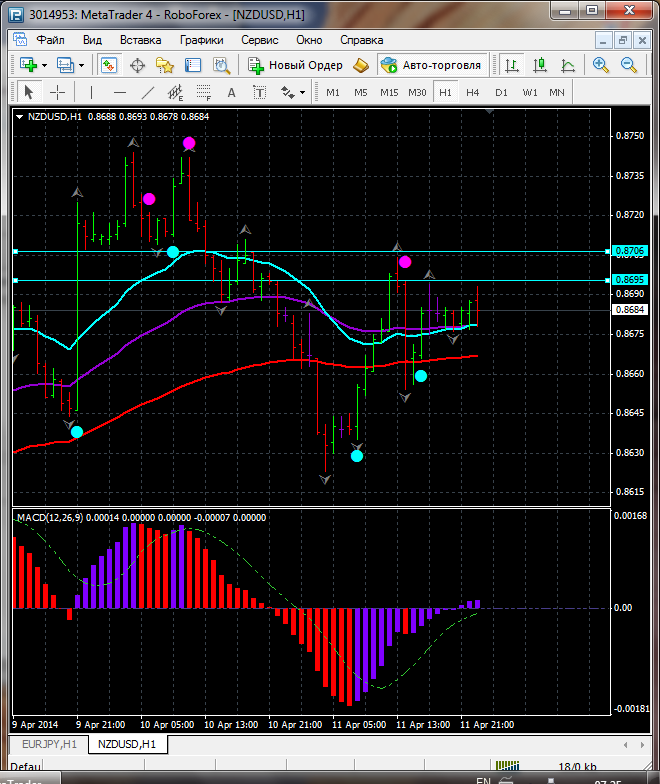
Task: Expand the new chart dropdown arrow
Action: [44, 65]
